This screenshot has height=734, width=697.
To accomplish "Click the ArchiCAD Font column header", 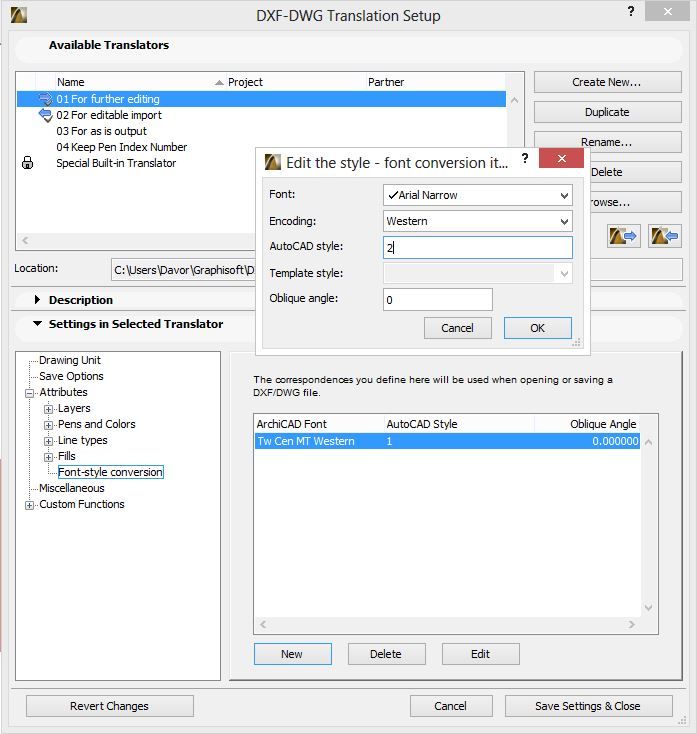I will (319, 424).
